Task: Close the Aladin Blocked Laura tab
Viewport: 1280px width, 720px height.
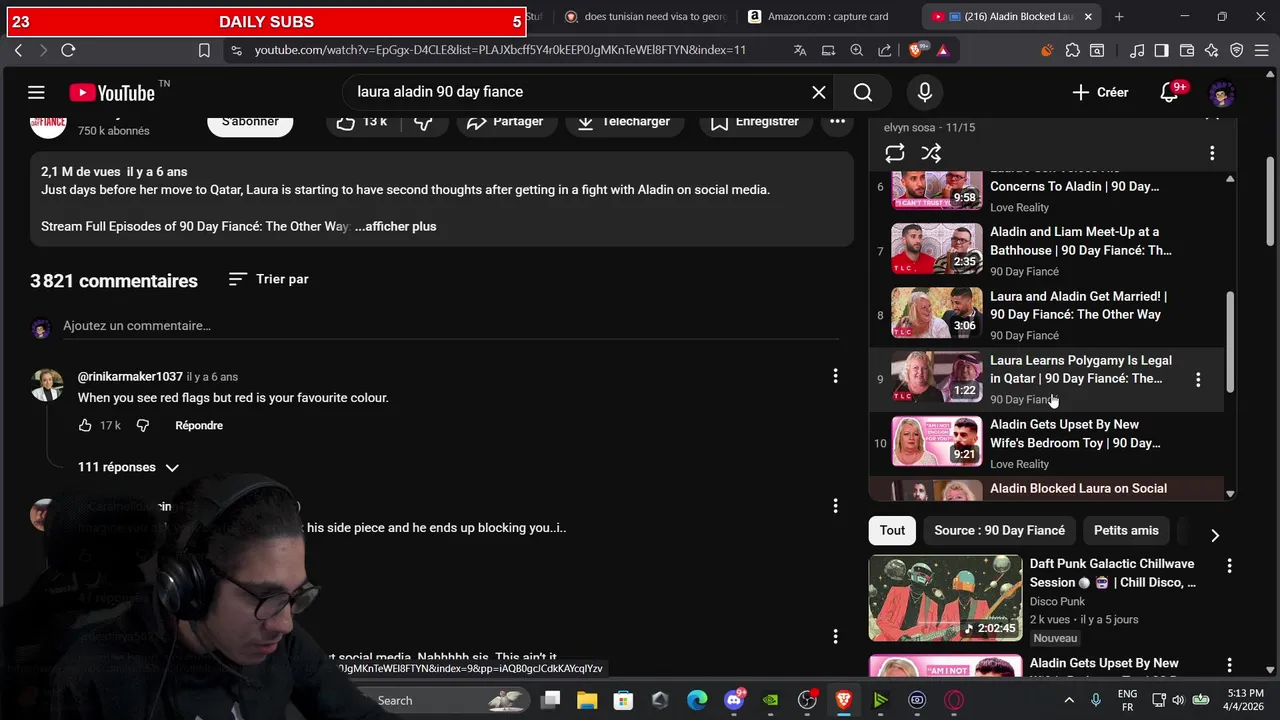Action: pos(1088,16)
